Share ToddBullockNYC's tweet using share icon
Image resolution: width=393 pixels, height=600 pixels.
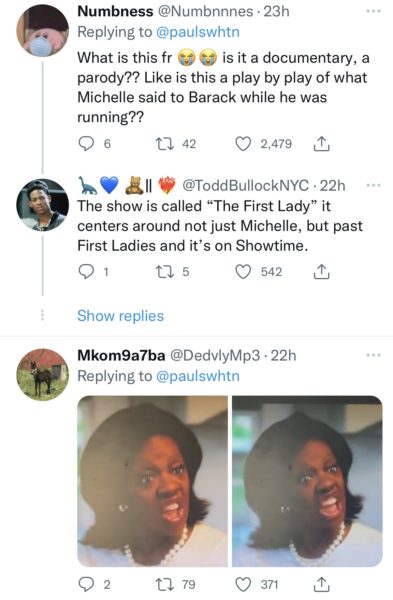click(x=321, y=271)
